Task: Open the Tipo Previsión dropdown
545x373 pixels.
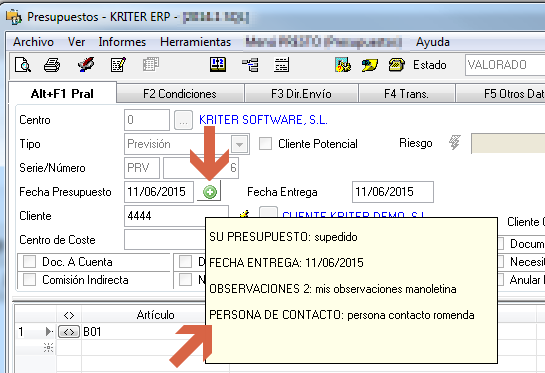Action: [240, 144]
